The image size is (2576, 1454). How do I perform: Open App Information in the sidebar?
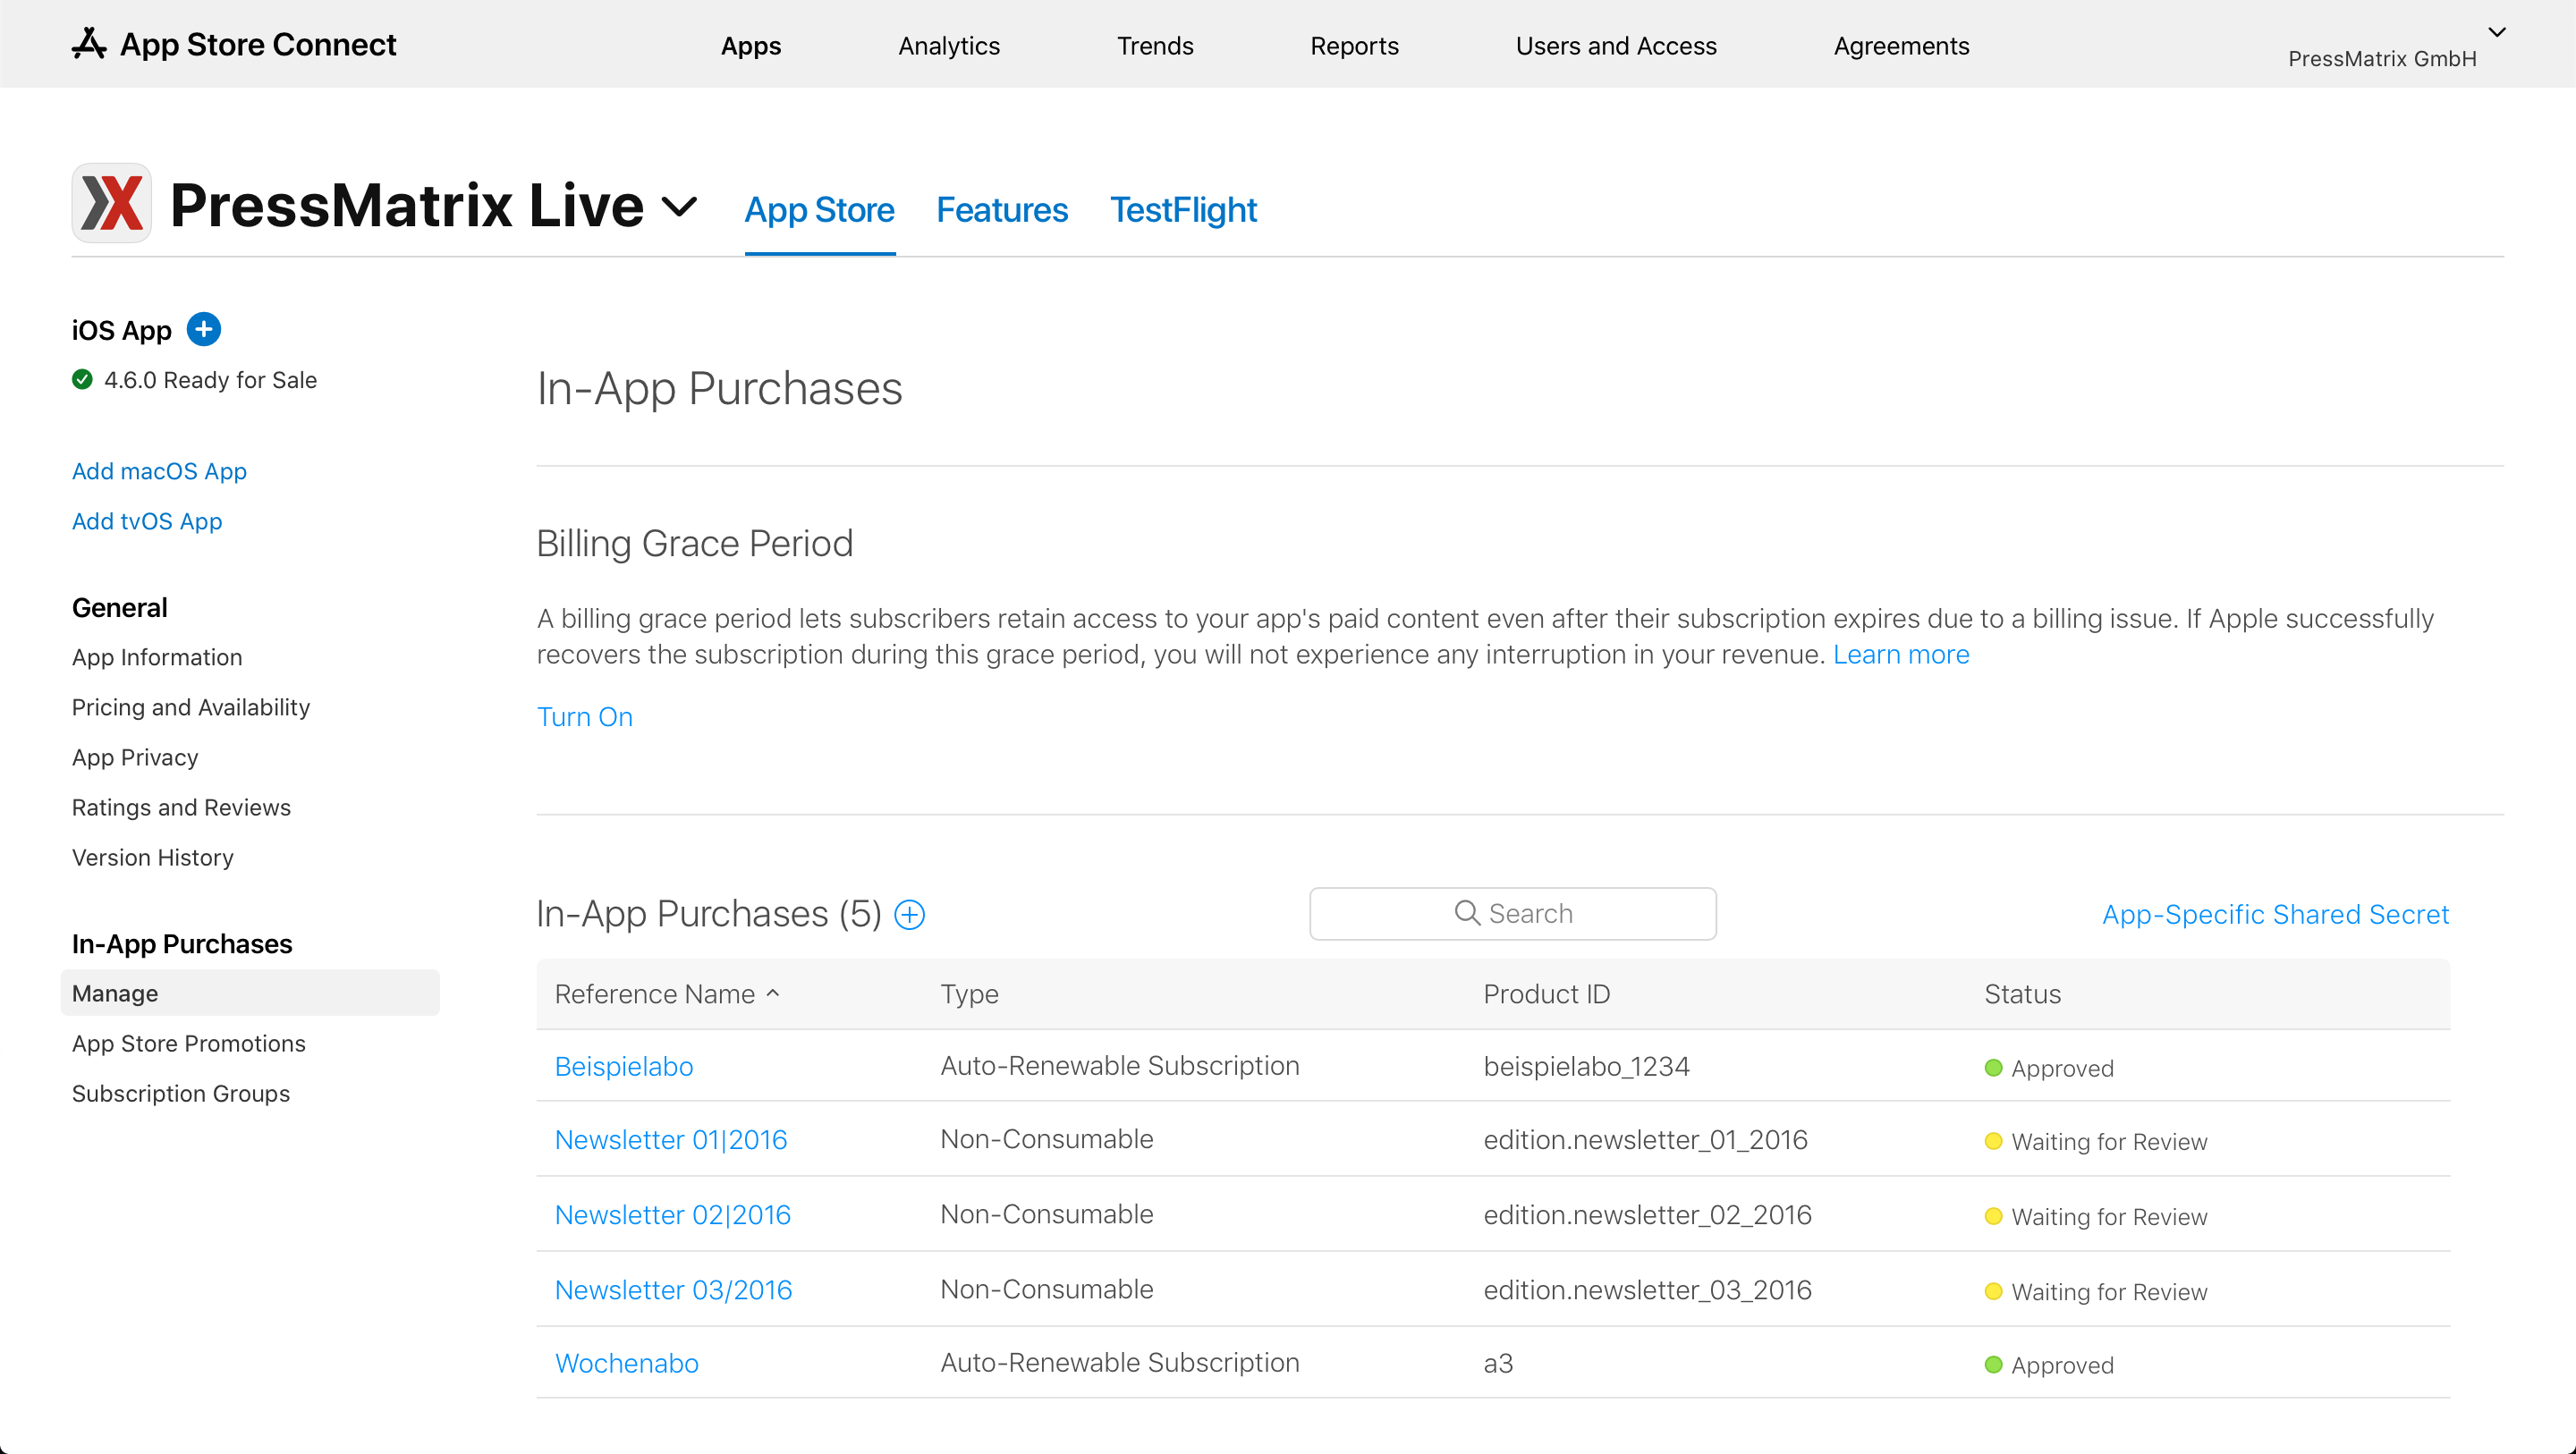157,657
